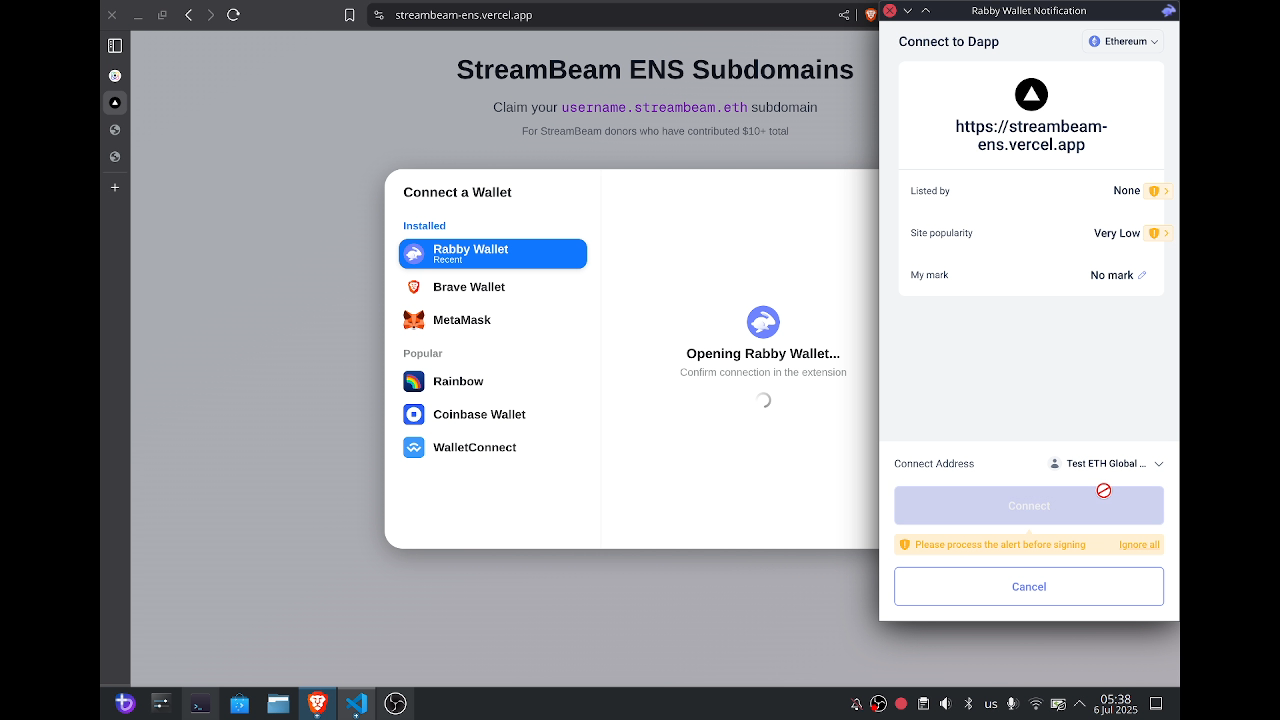Click the microphone tray icon
1280x720 pixels.
(x=1013, y=704)
